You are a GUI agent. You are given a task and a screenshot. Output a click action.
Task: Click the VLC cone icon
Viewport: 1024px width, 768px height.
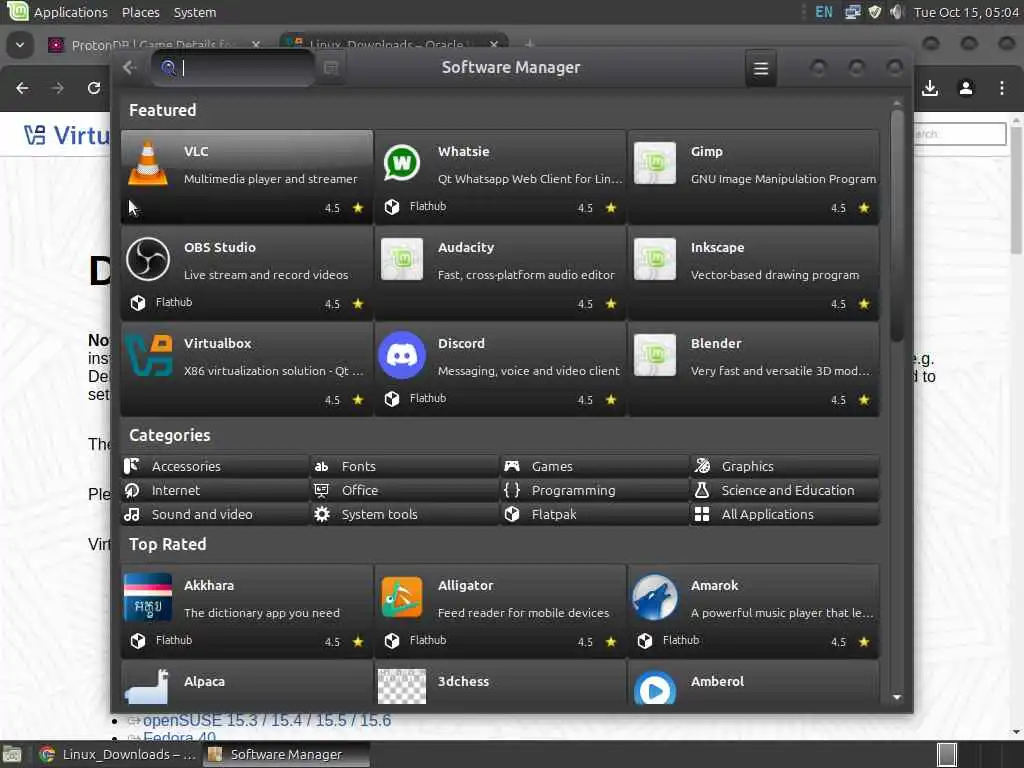(x=148, y=163)
